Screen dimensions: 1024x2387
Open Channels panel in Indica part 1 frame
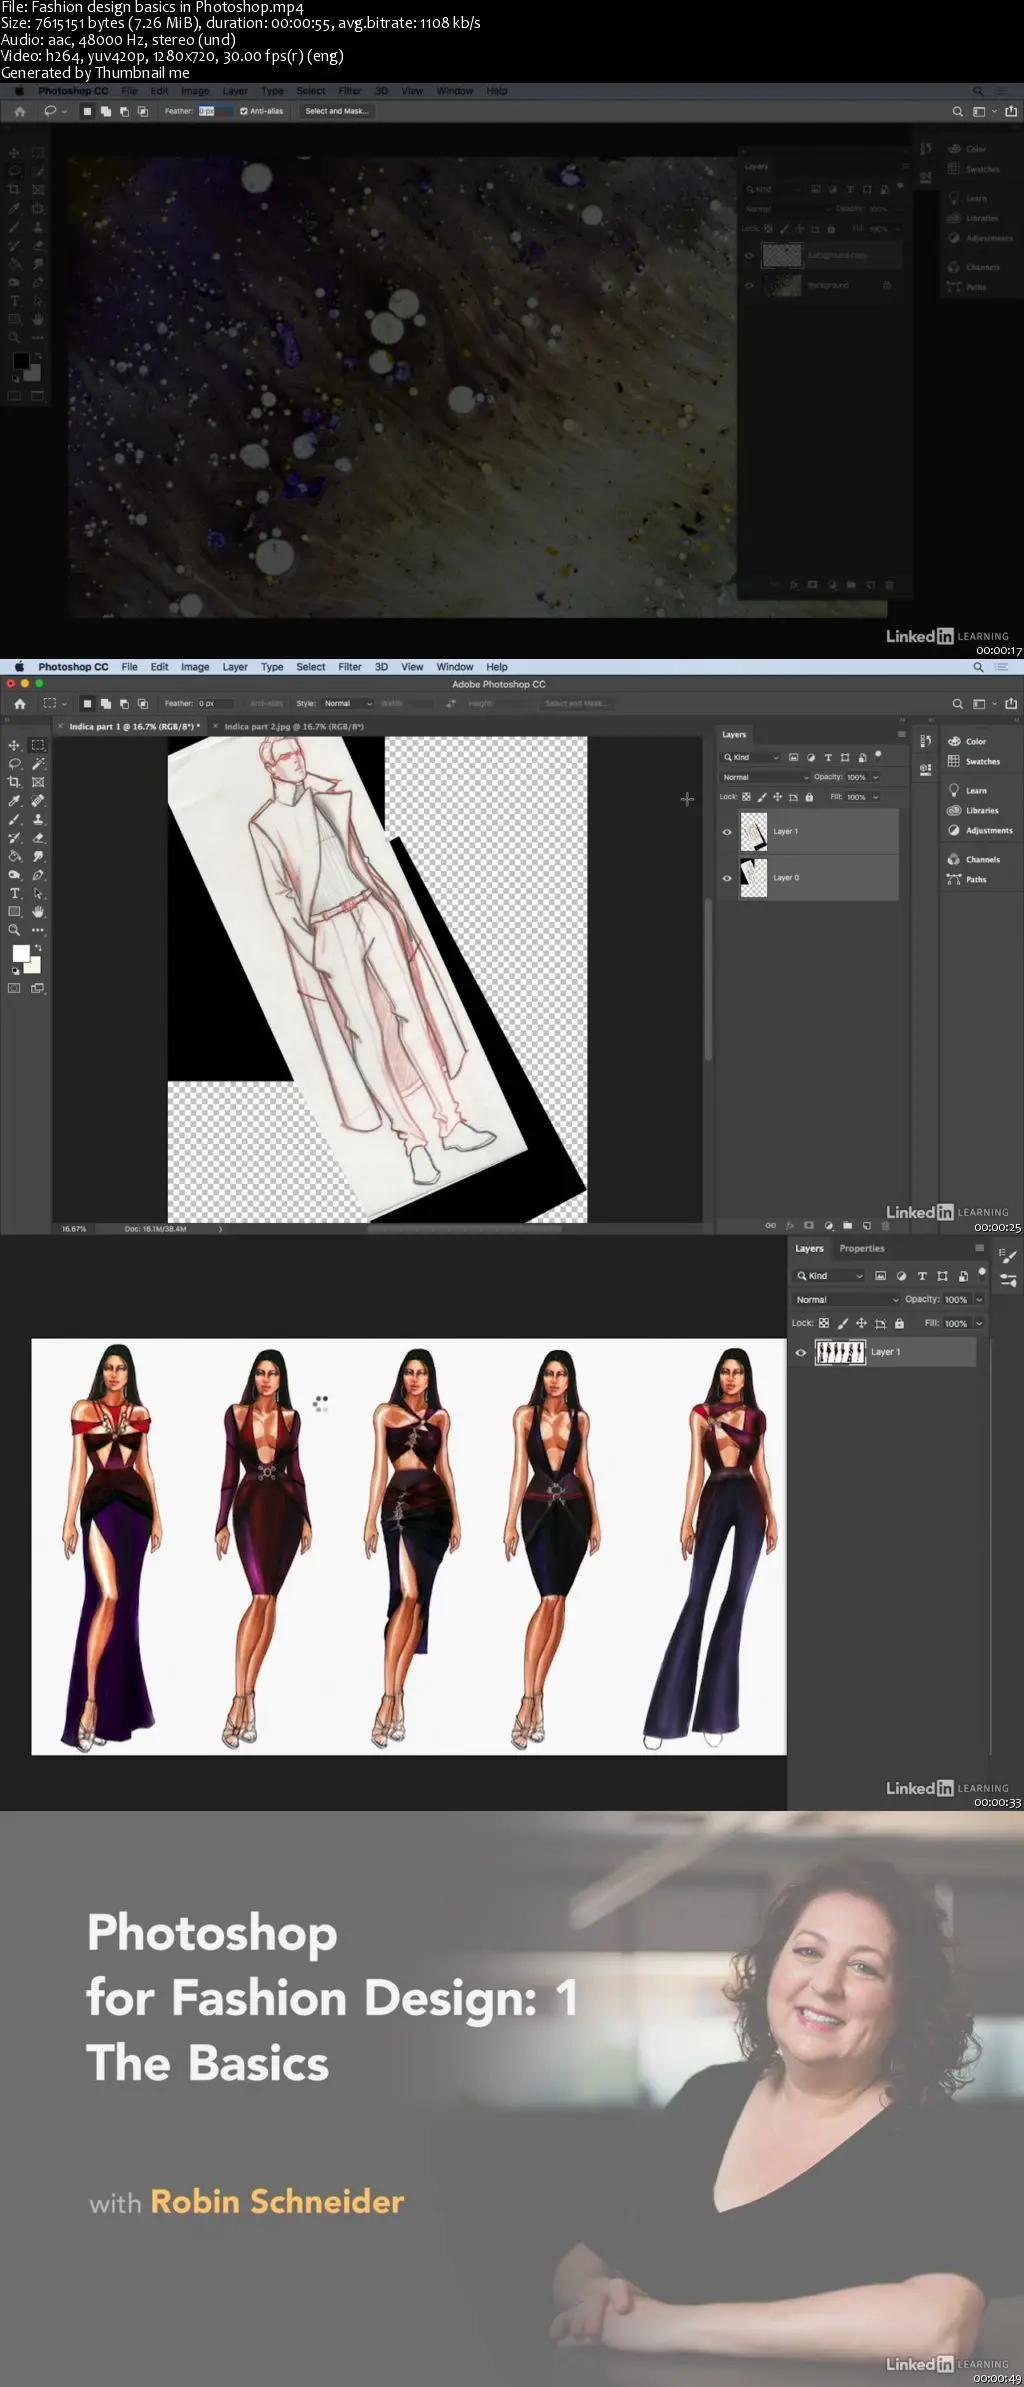pos(974,859)
